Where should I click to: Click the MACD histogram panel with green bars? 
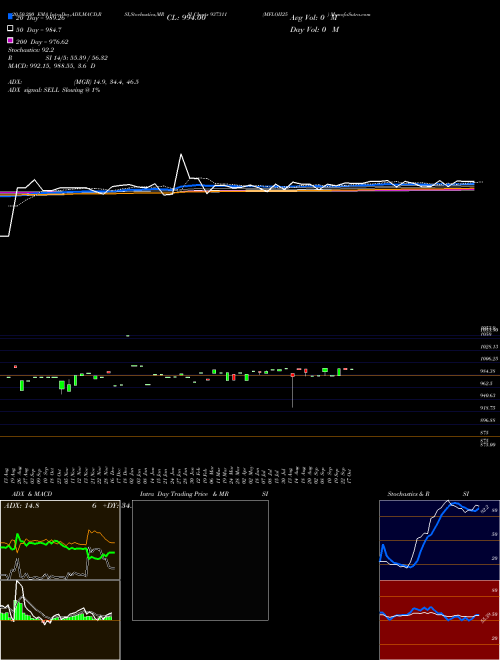tap(60, 620)
